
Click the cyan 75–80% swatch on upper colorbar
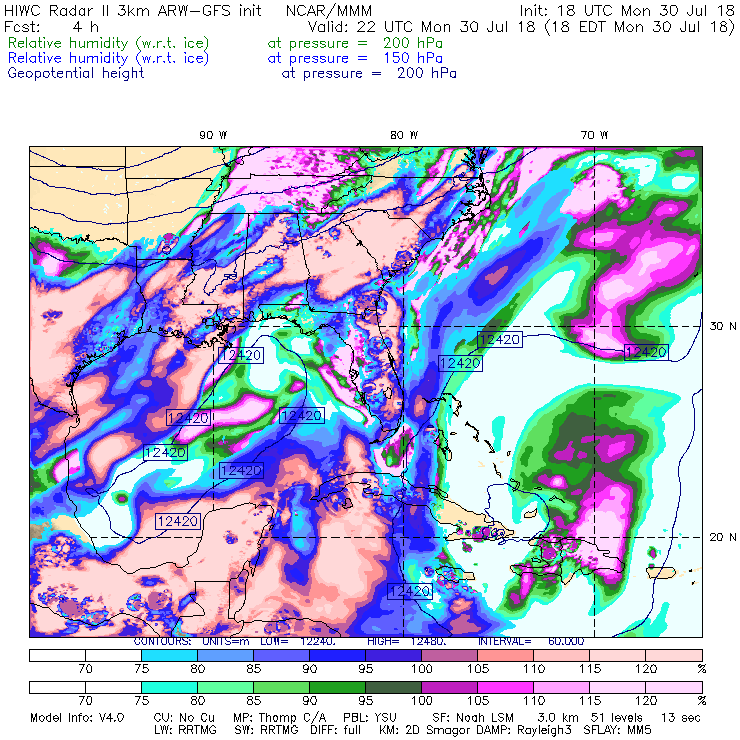[x=169, y=655]
